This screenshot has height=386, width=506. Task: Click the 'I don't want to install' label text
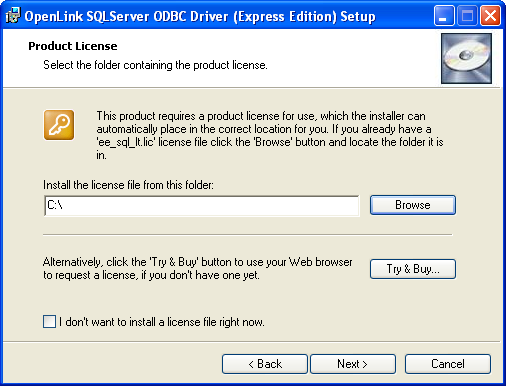(x=162, y=322)
